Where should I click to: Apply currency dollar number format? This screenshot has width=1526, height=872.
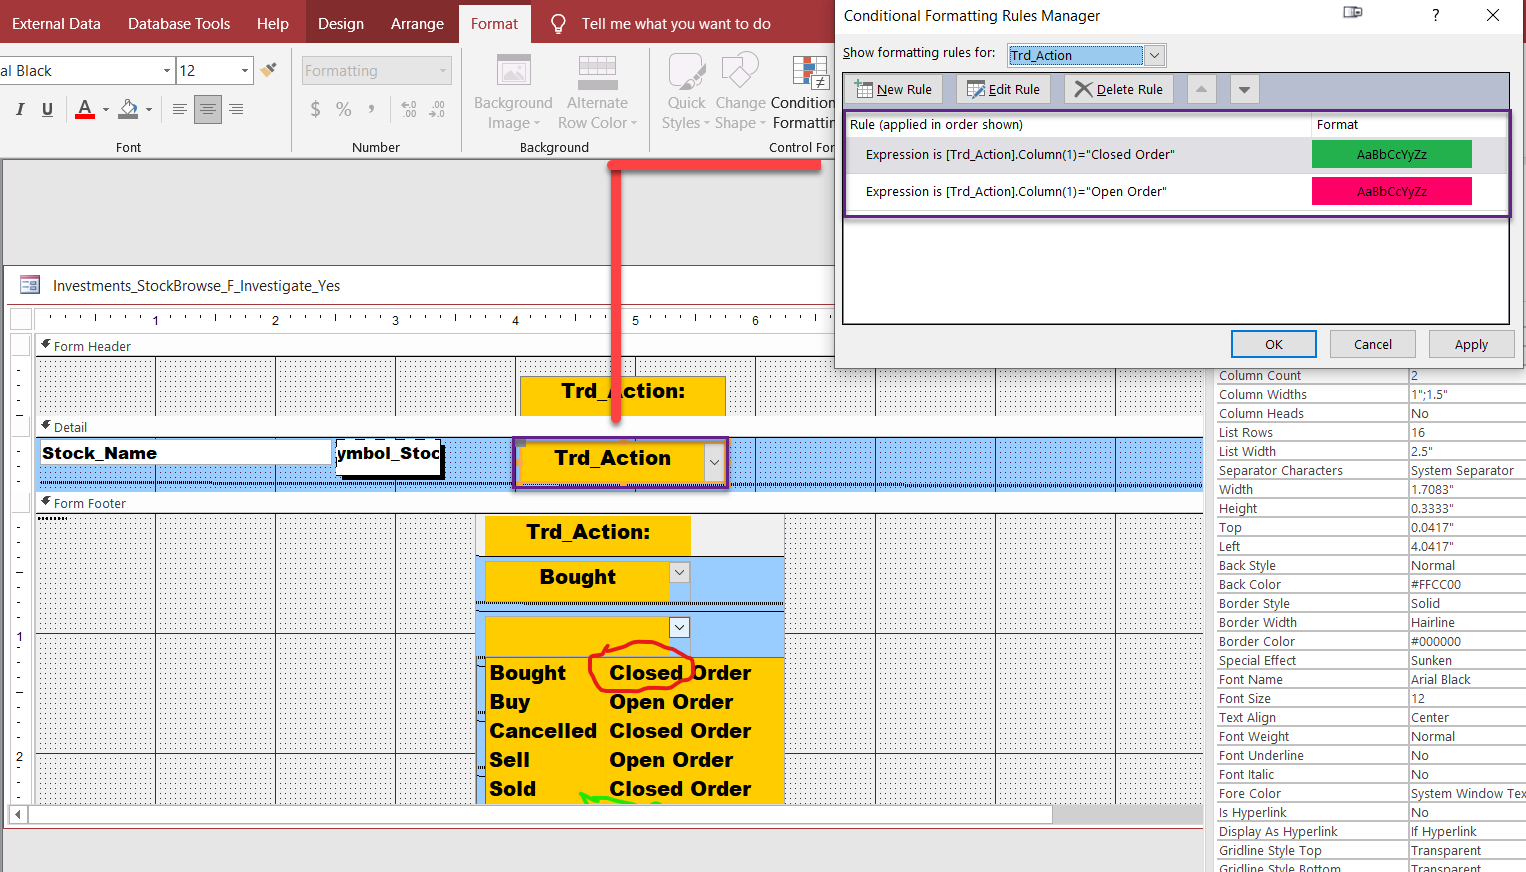(315, 109)
